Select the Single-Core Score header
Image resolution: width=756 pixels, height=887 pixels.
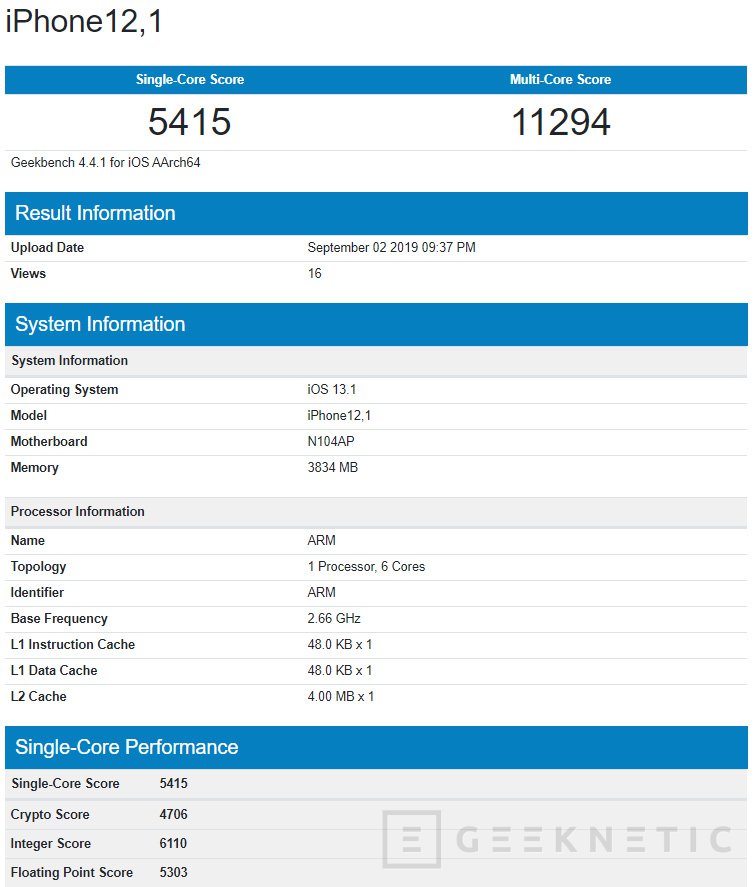(x=190, y=79)
